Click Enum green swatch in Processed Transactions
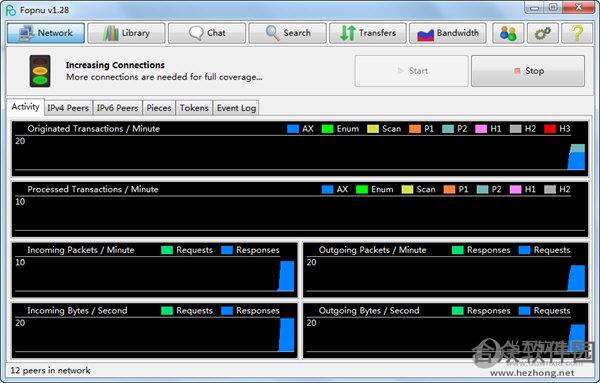The image size is (600, 383). tap(362, 189)
